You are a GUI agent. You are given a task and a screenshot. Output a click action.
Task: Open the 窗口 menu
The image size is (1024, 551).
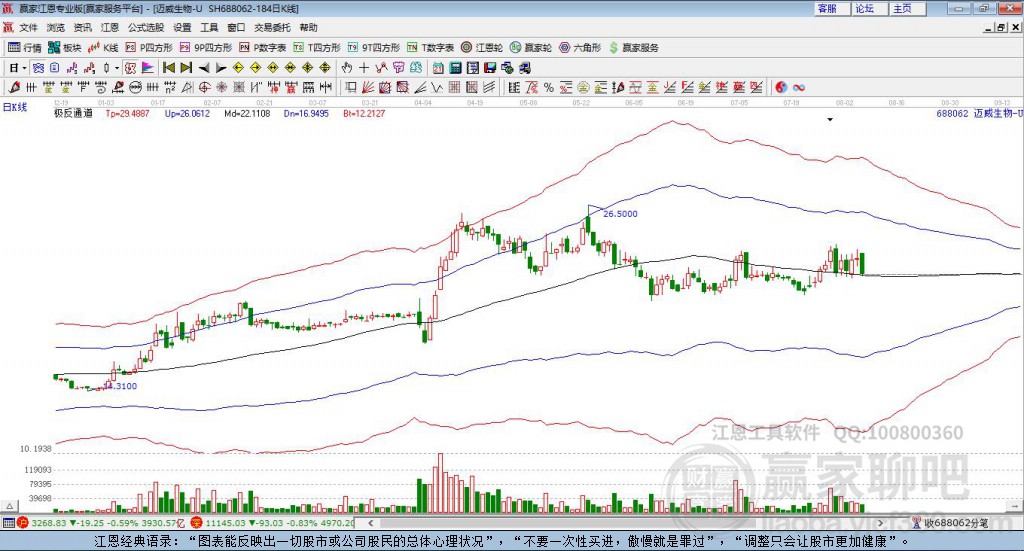(x=236, y=27)
